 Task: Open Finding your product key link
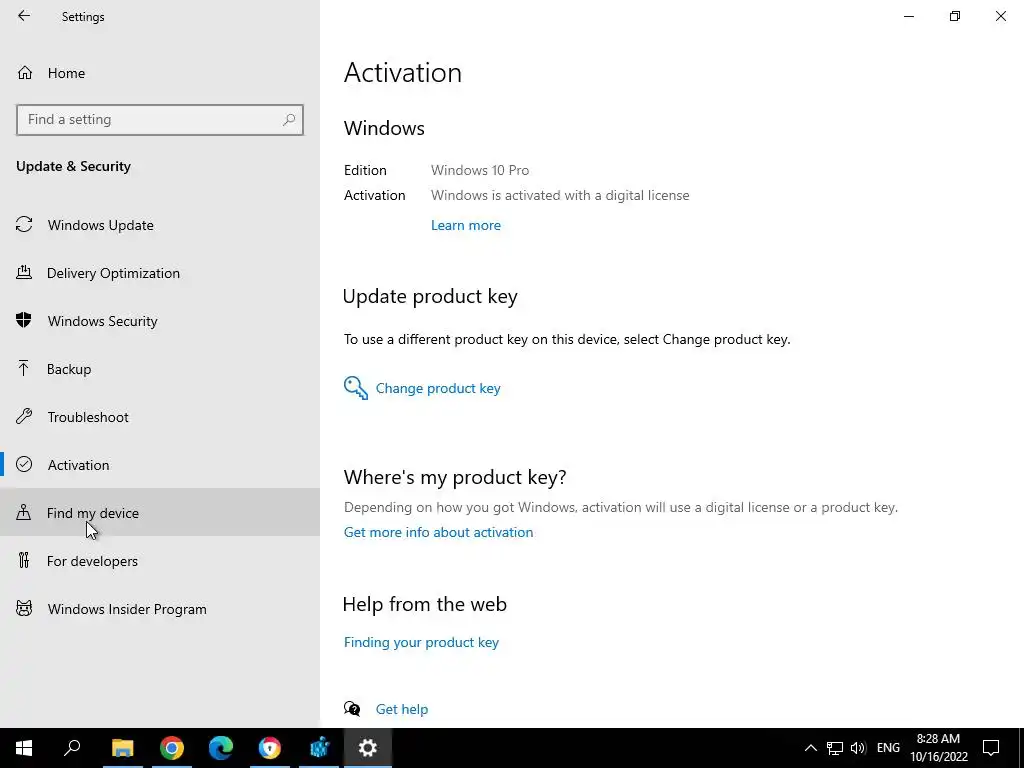pyautogui.click(x=421, y=643)
